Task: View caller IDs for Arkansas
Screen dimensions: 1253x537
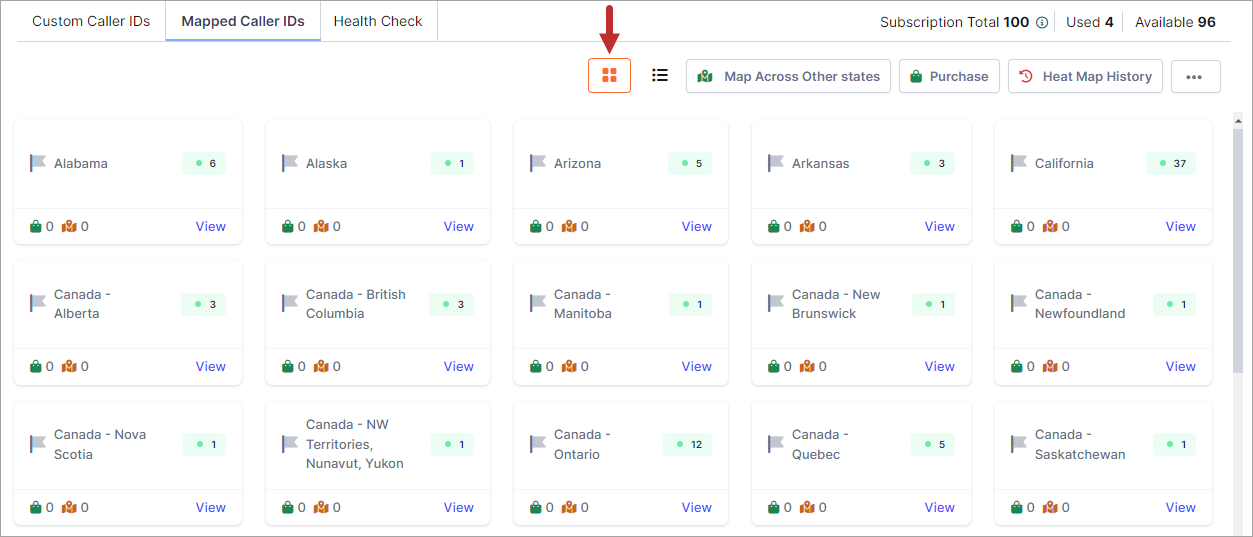Action: coord(939,226)
